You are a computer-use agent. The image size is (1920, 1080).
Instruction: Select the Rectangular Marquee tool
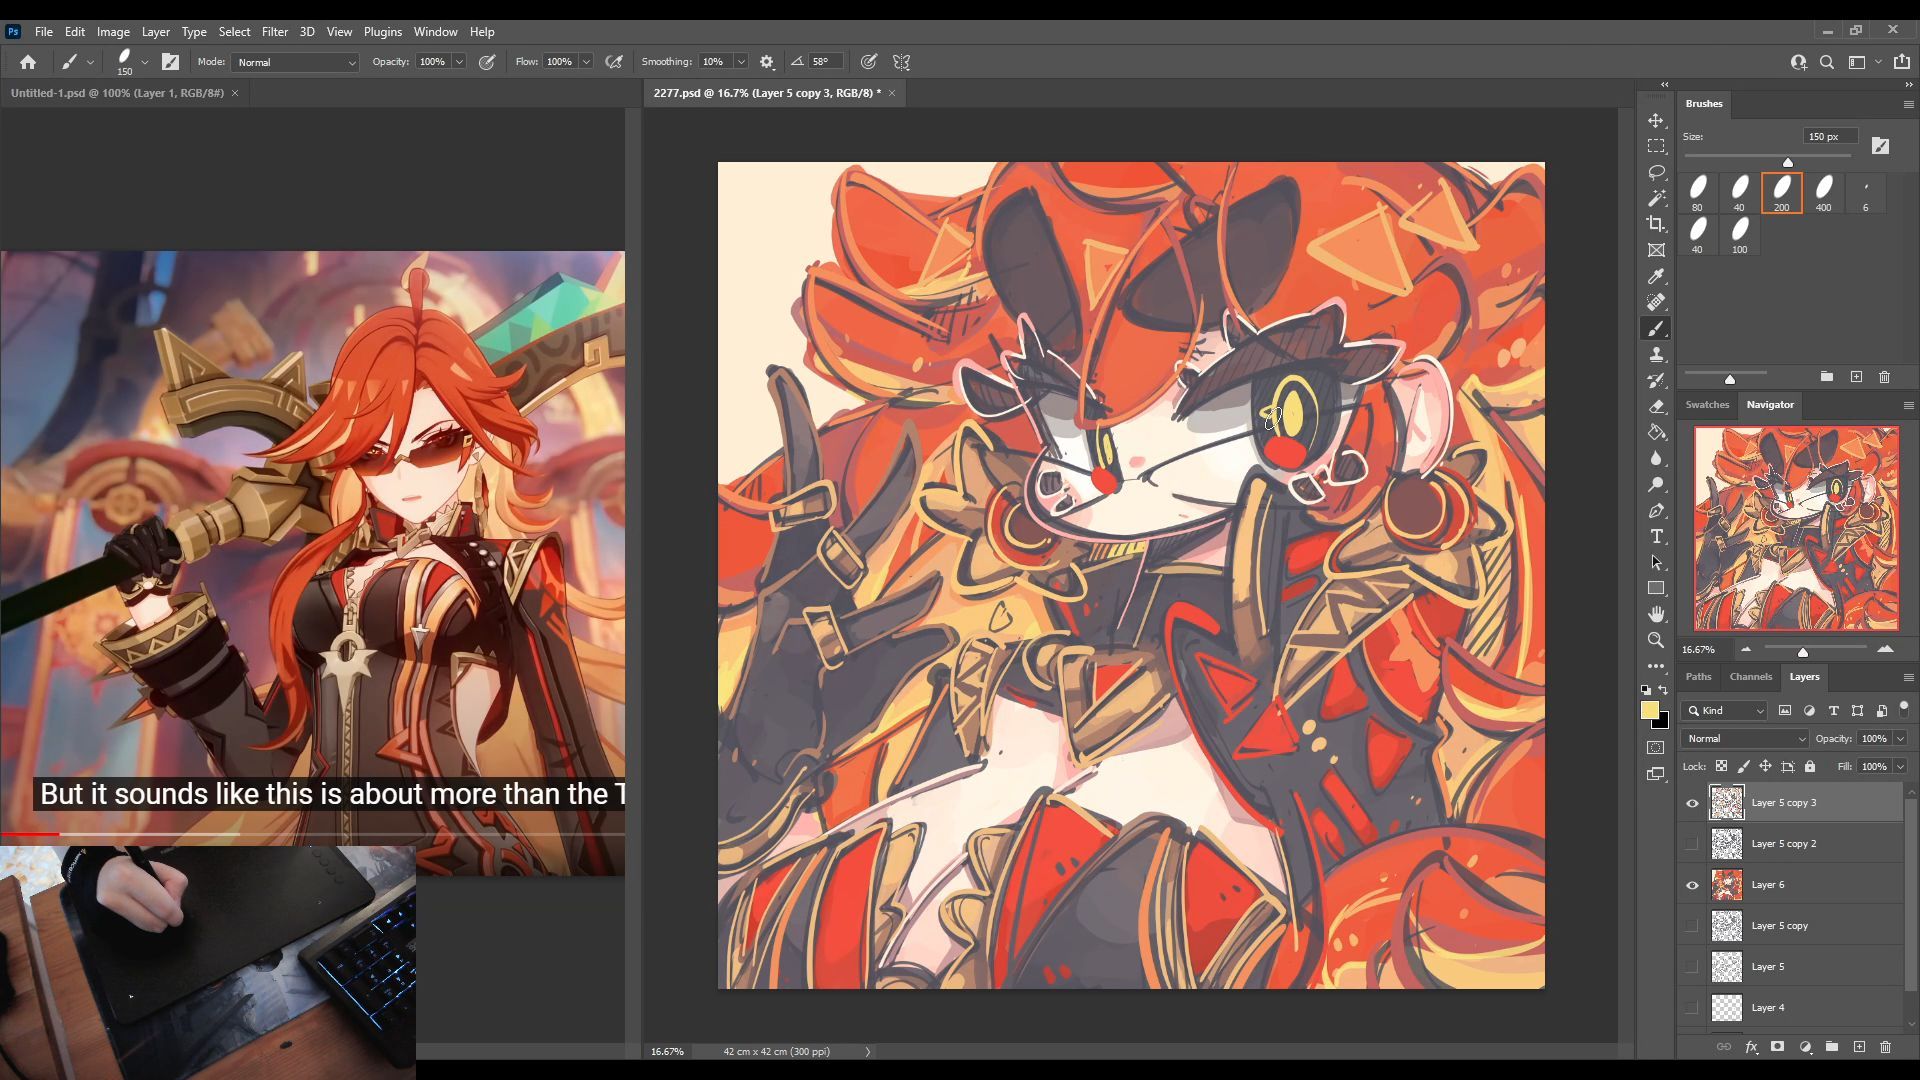[x=1656, y=146]
